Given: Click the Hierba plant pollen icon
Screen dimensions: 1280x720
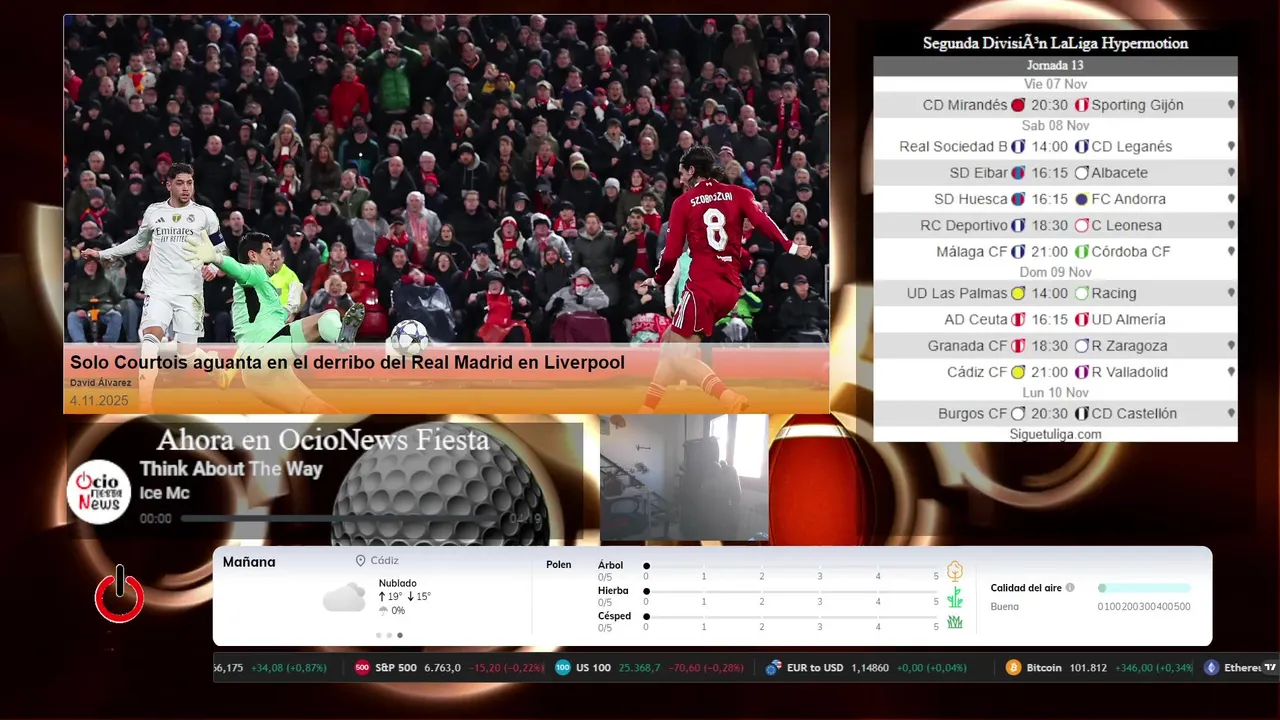Looking at the screenshot, I should (955, 597).
